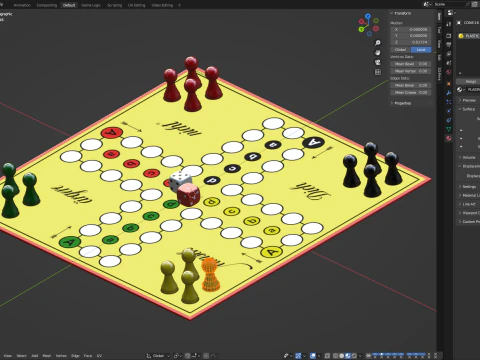Click the add workspace plus button

[179, 5]
